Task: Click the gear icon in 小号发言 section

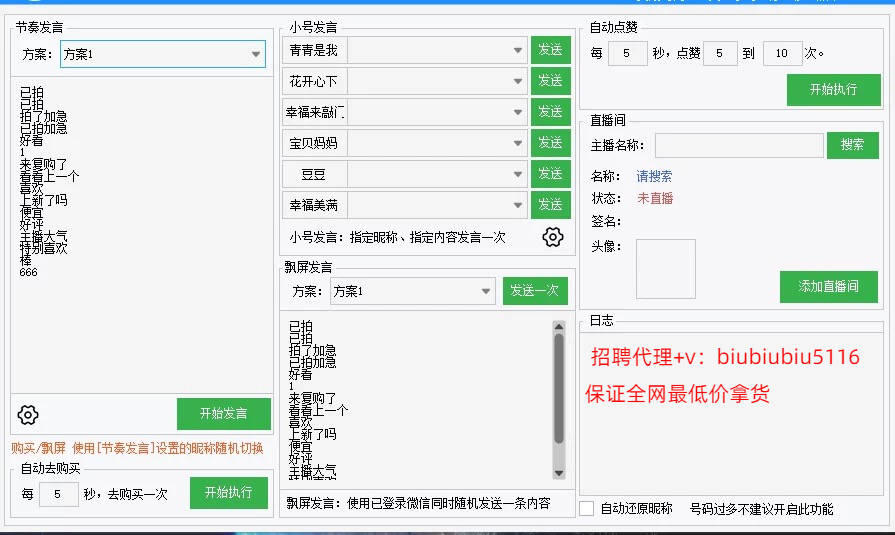Action: point(553,237)
